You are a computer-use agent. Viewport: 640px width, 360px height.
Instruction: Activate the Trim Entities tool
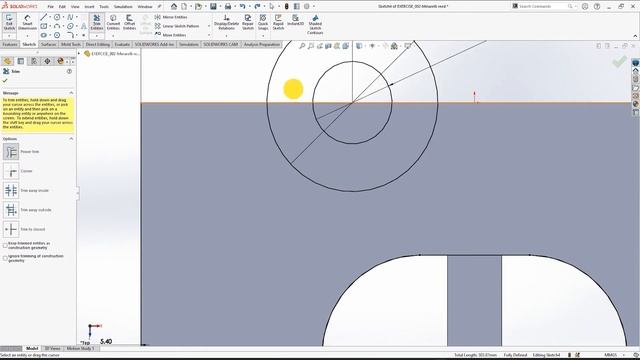pyautogui.click(x=97, y=22)
